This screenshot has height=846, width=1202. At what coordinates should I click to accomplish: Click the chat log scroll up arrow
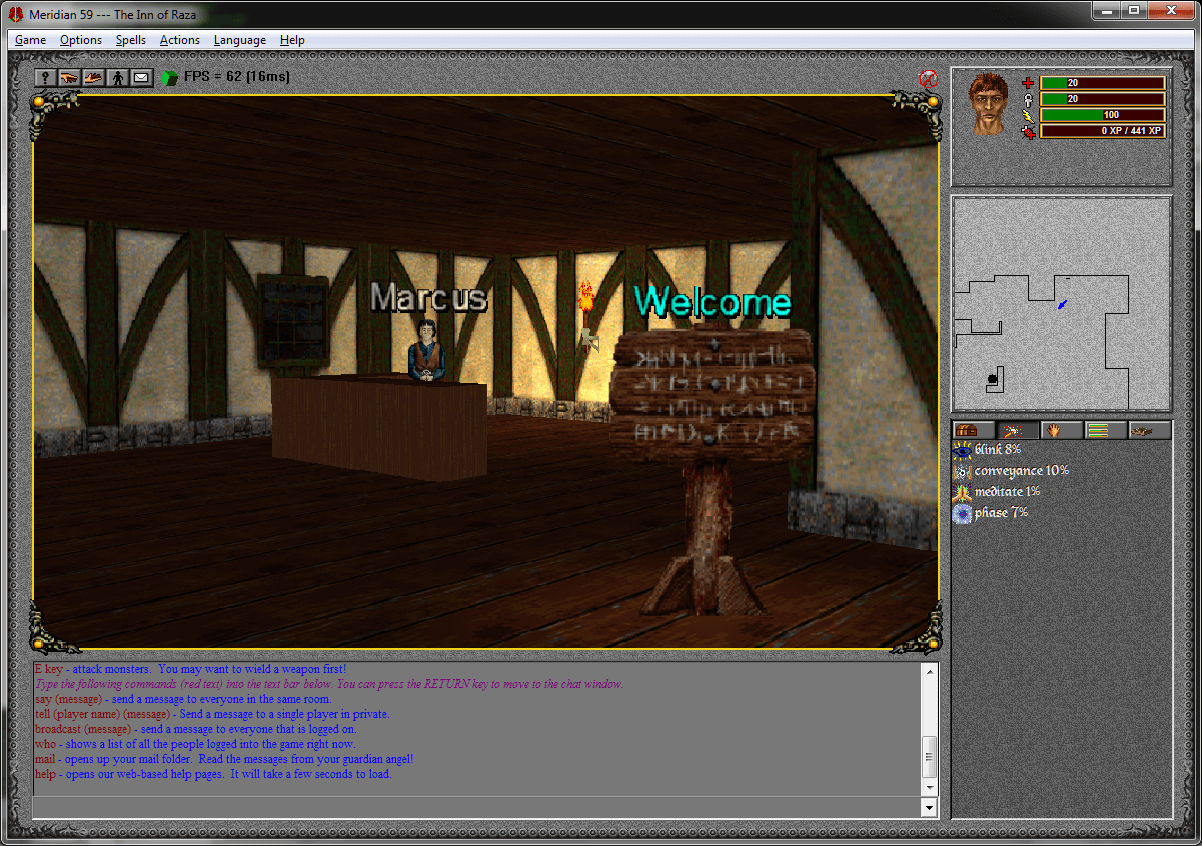[x=930, y=672]
